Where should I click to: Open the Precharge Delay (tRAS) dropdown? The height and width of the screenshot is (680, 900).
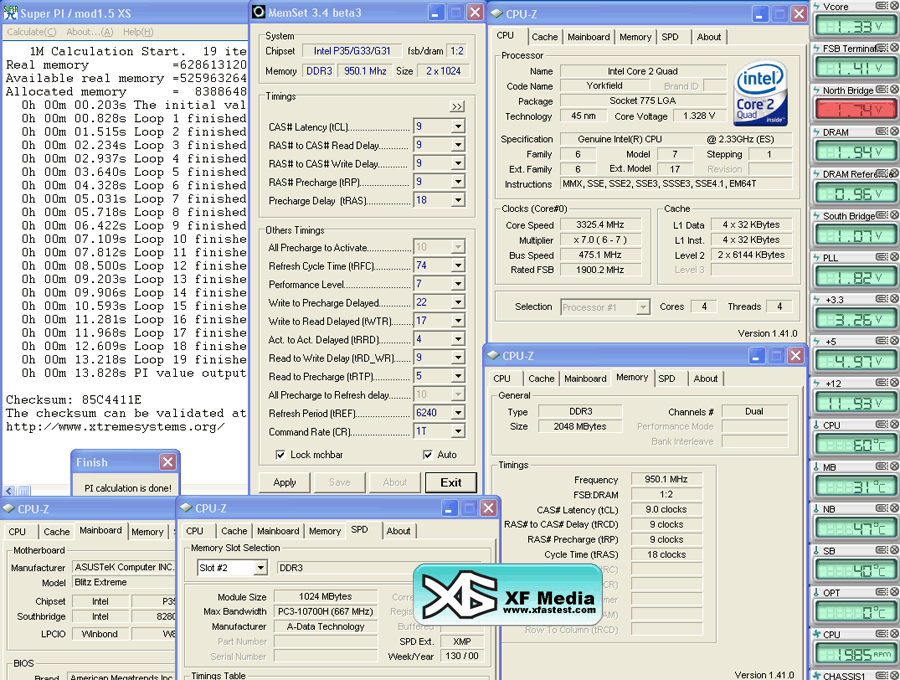[x=458, y=200]
